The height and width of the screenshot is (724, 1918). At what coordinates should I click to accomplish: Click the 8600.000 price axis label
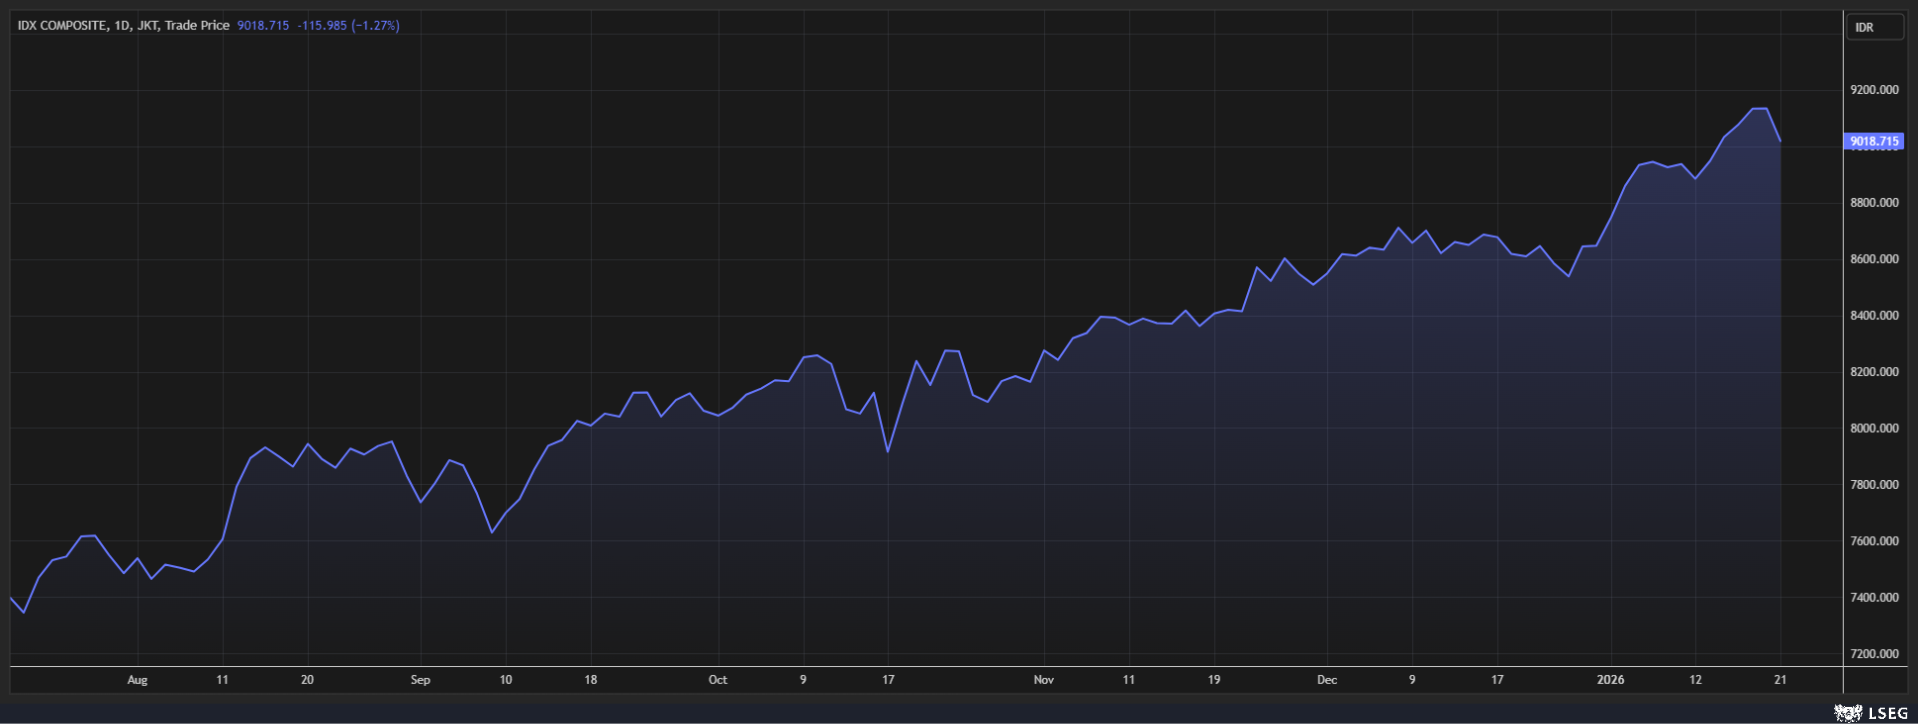click(x=1873, y=259)
